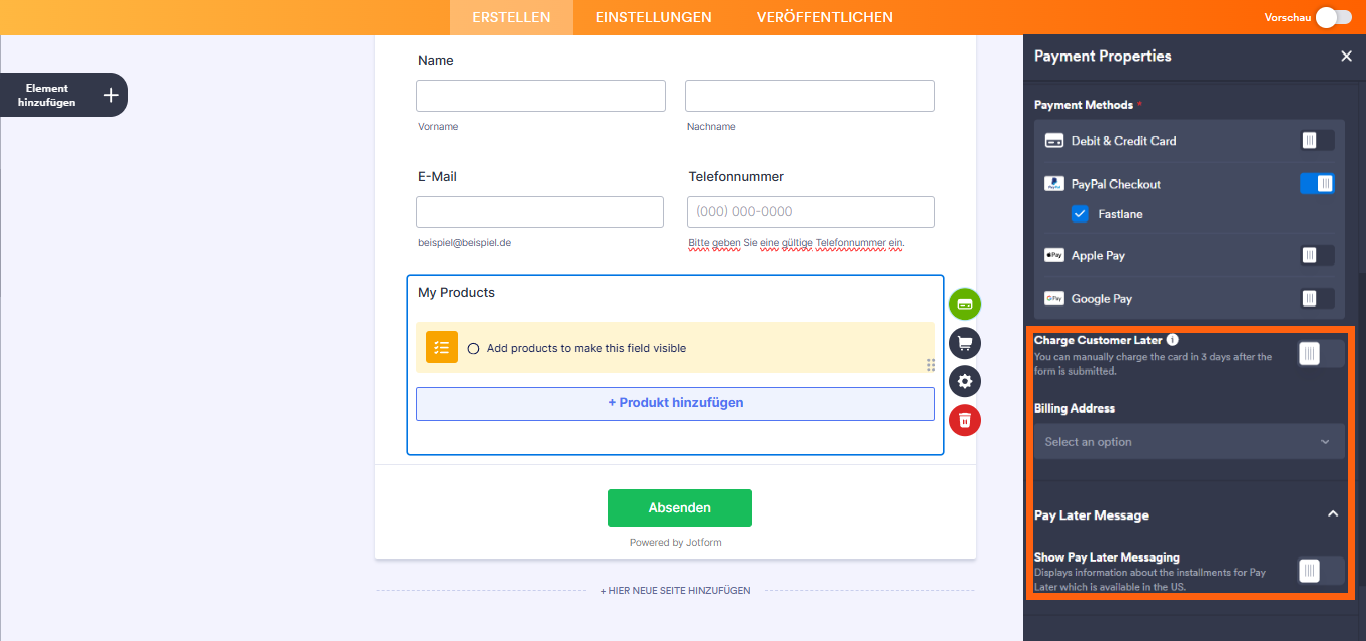The image size is (1366, 641).
Task: Enable the Charge Customer Later toggle
Action: click(x=1318, y=352)
